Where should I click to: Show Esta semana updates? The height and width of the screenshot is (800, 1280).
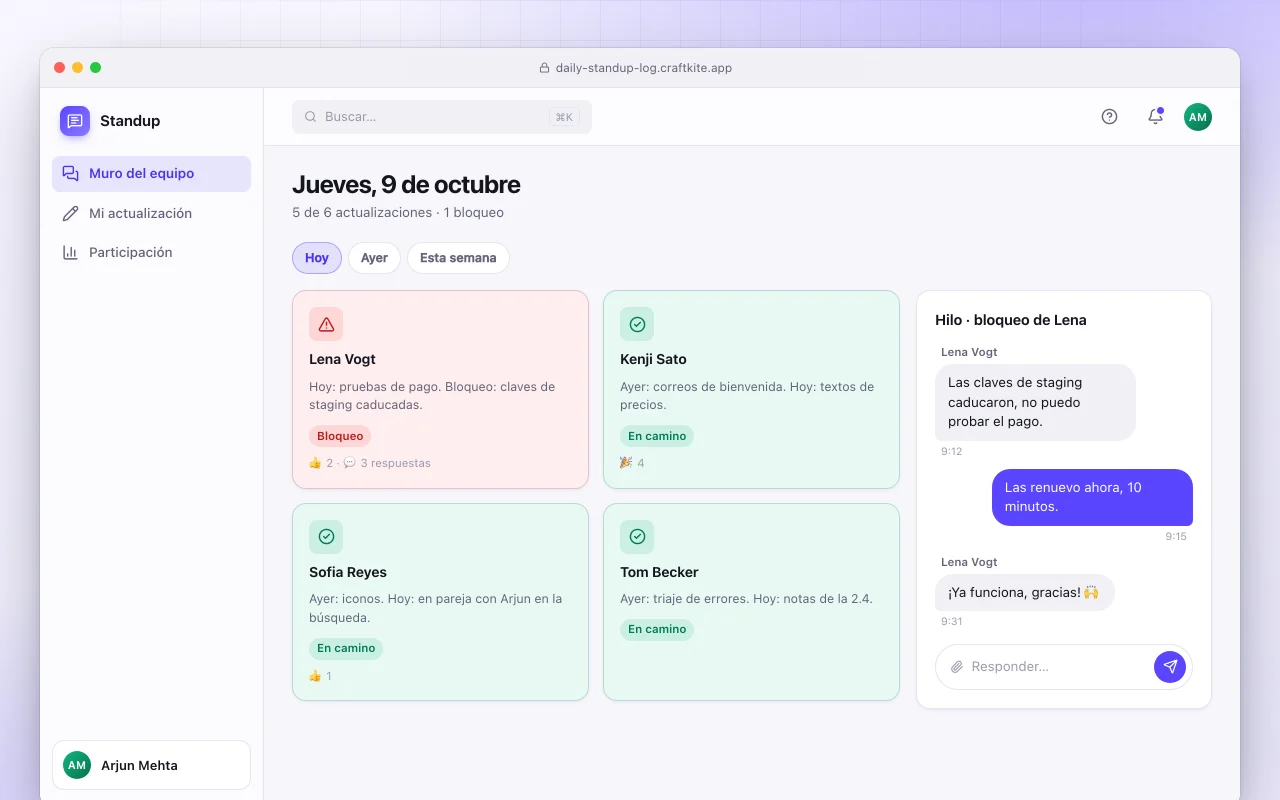coord(458,258)
